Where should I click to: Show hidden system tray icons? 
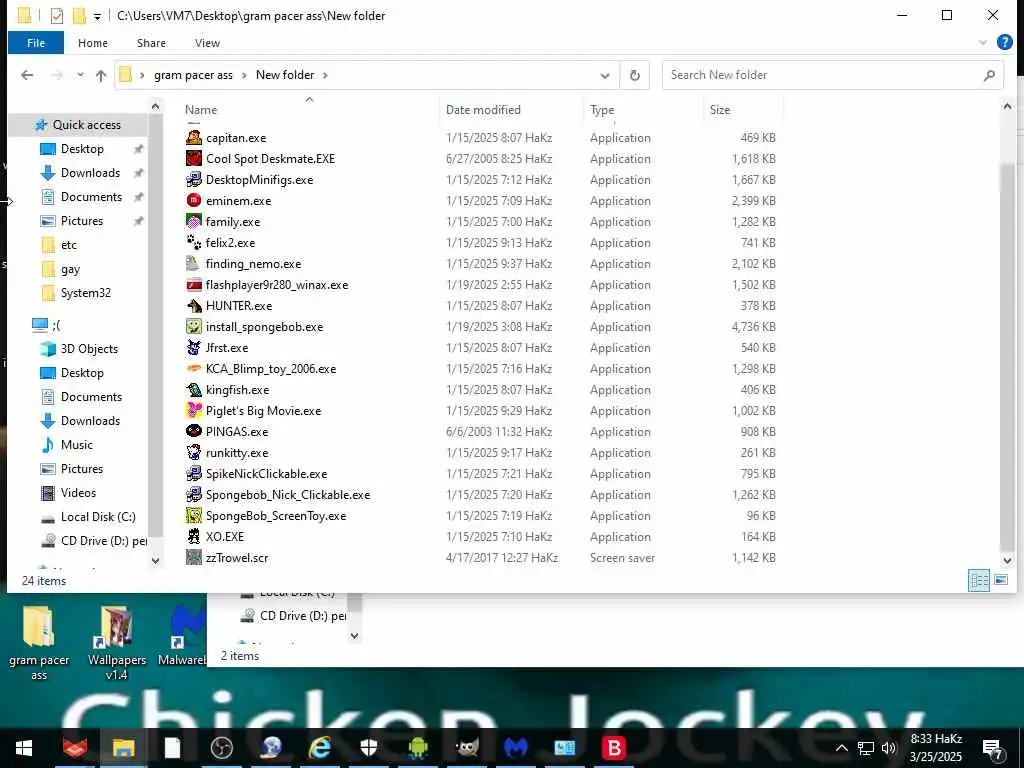pos(842,748)
